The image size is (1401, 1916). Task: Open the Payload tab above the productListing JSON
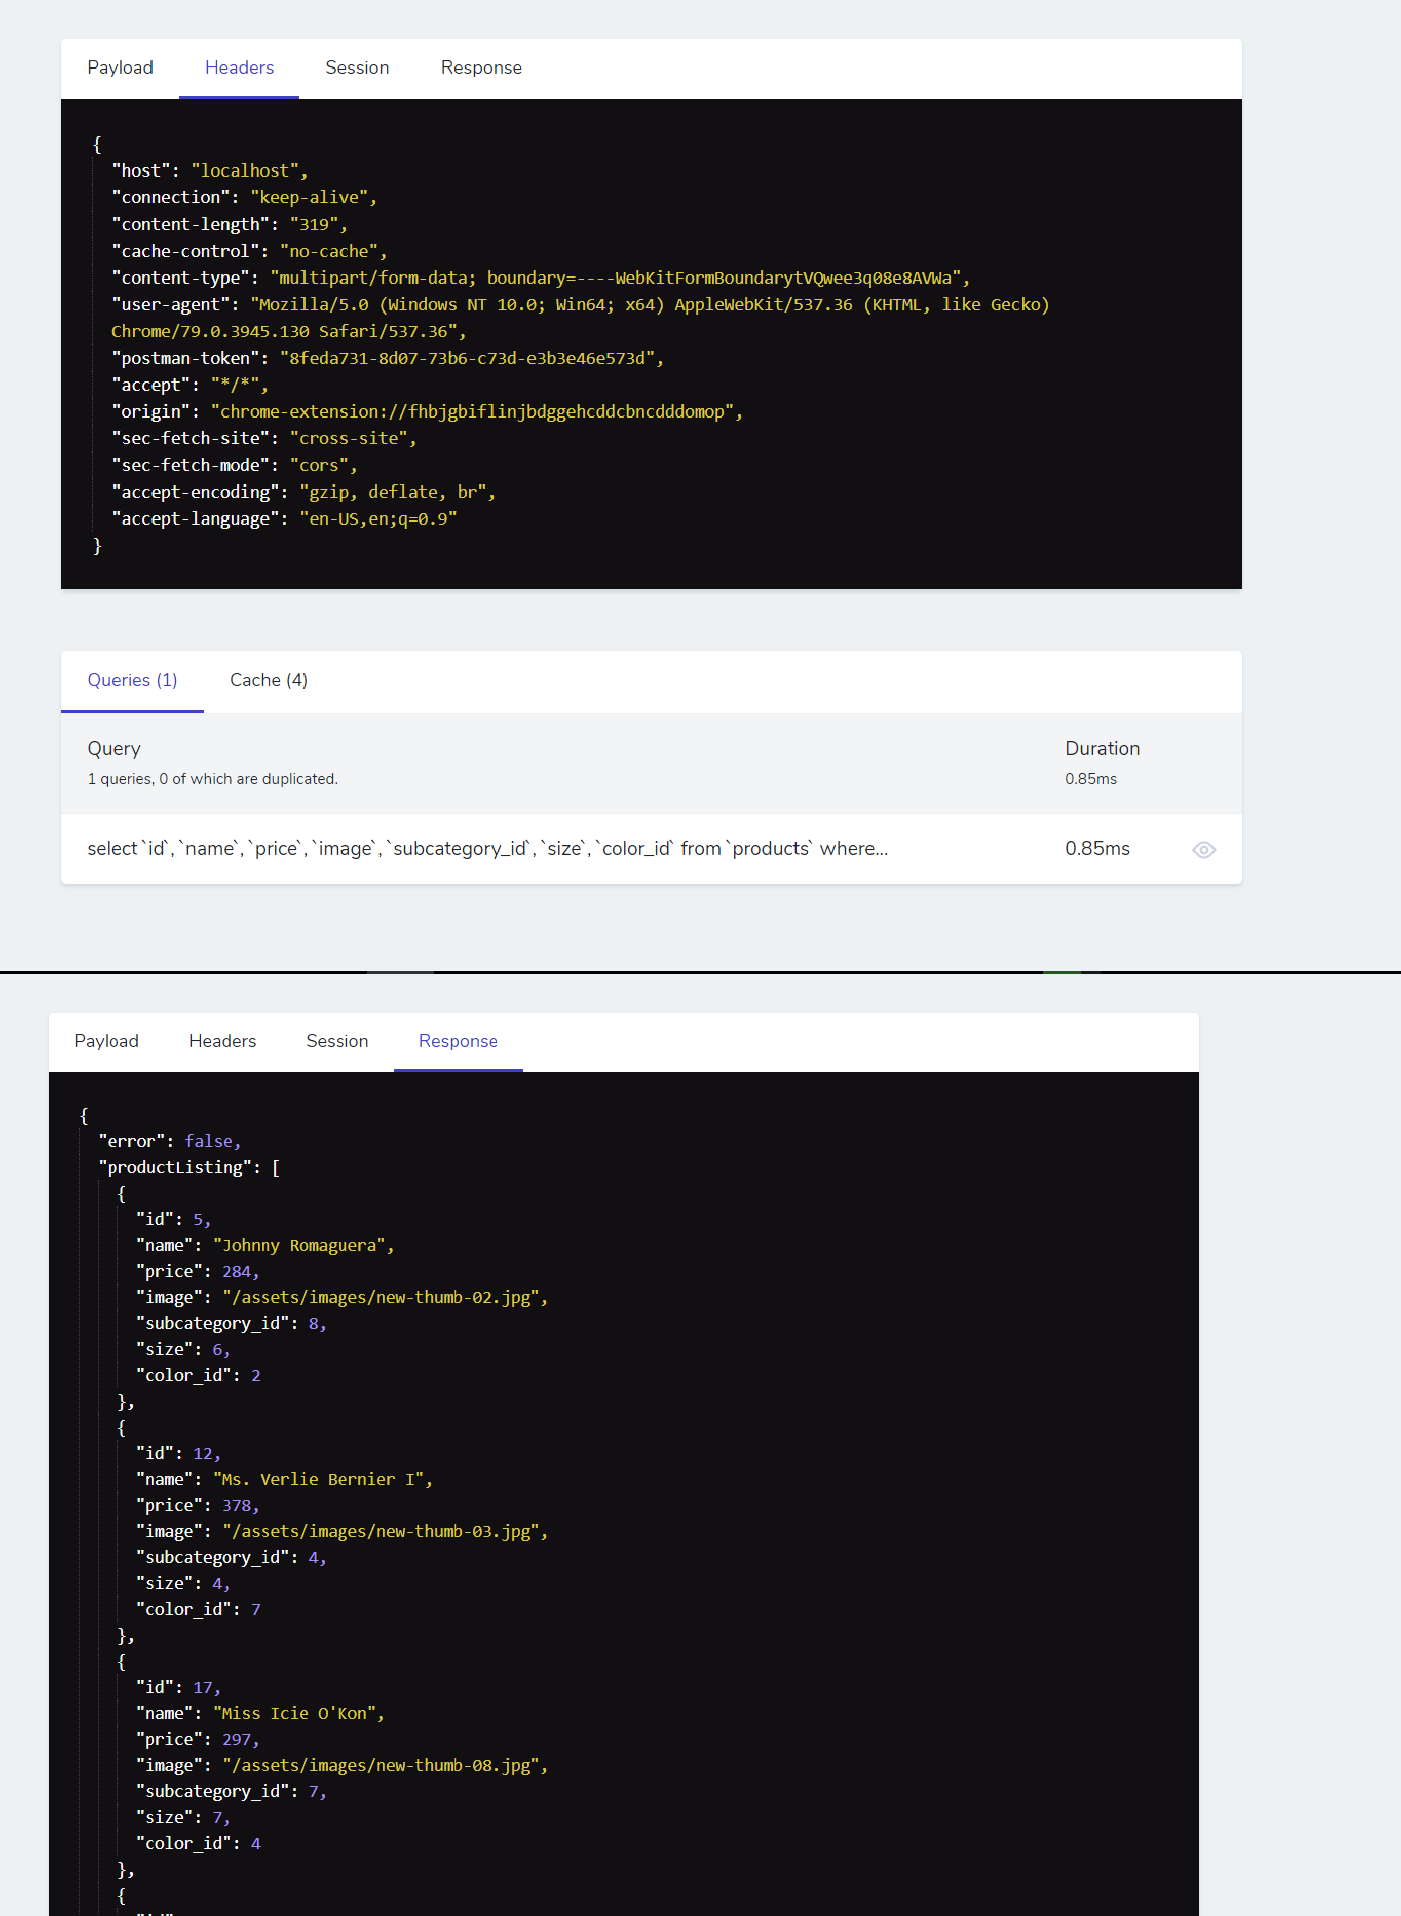tap(106, 1041)
